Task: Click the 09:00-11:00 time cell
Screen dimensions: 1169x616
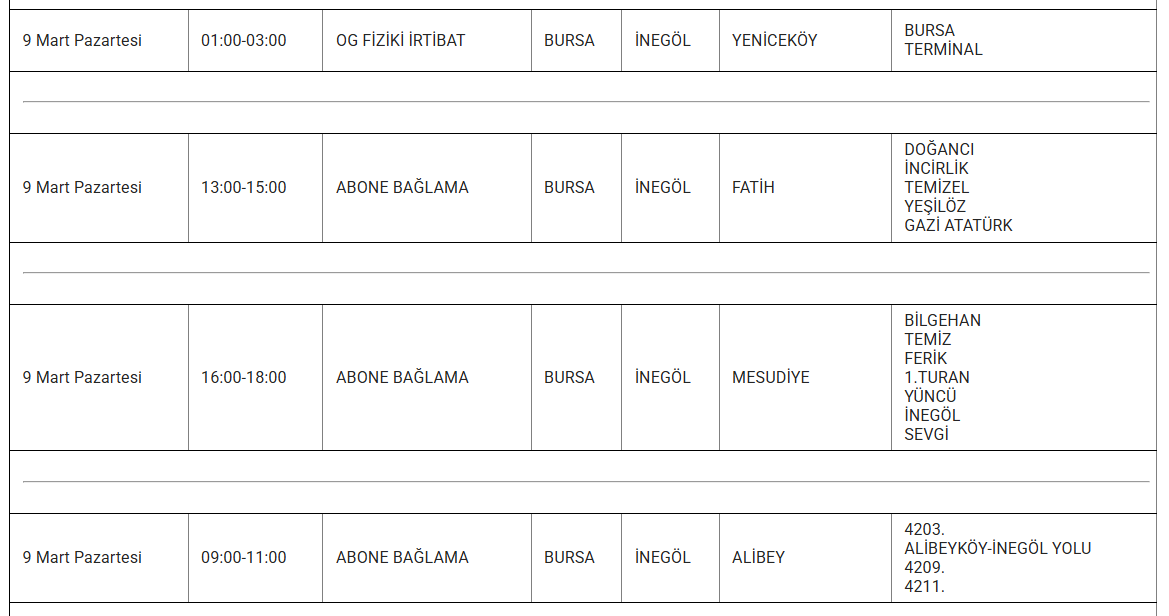Action: 243,558
